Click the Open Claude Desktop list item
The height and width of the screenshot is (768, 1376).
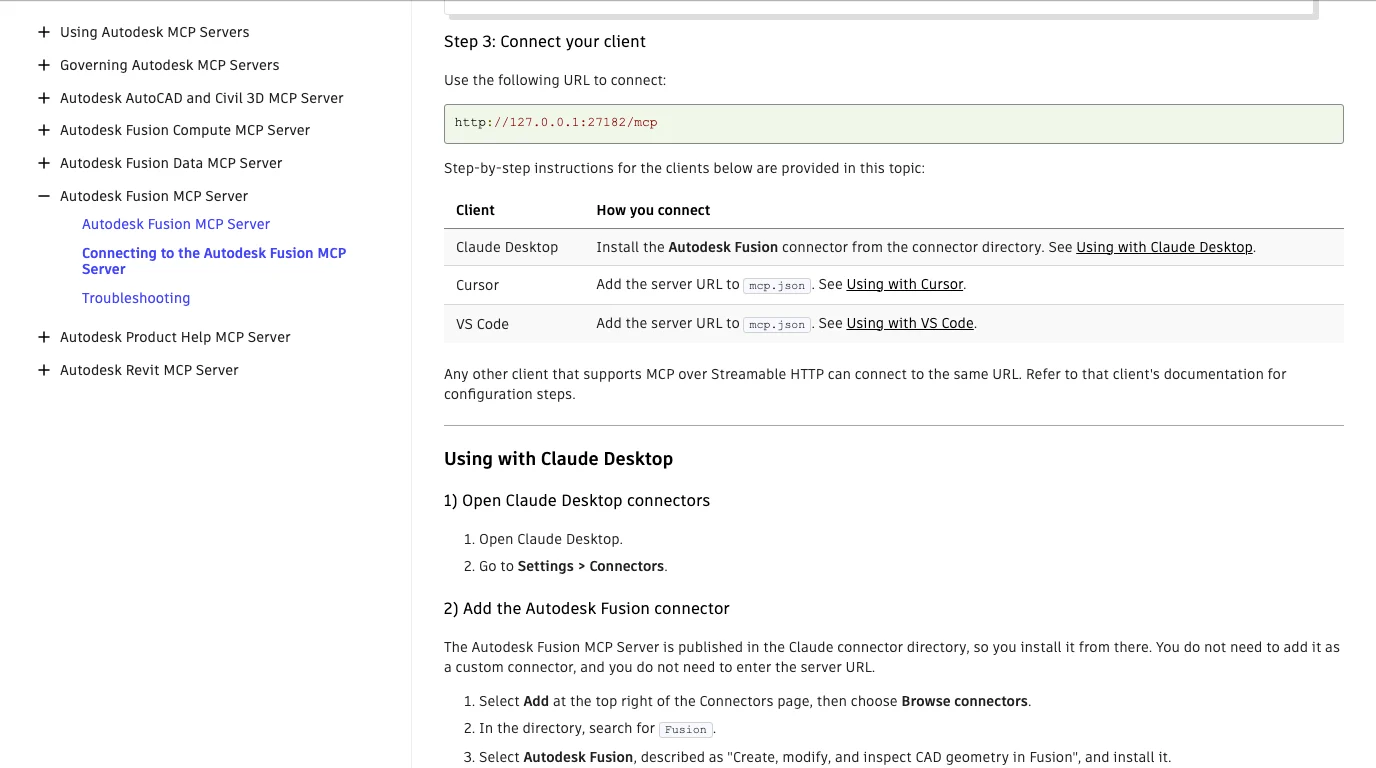click(x=551, y=539)
